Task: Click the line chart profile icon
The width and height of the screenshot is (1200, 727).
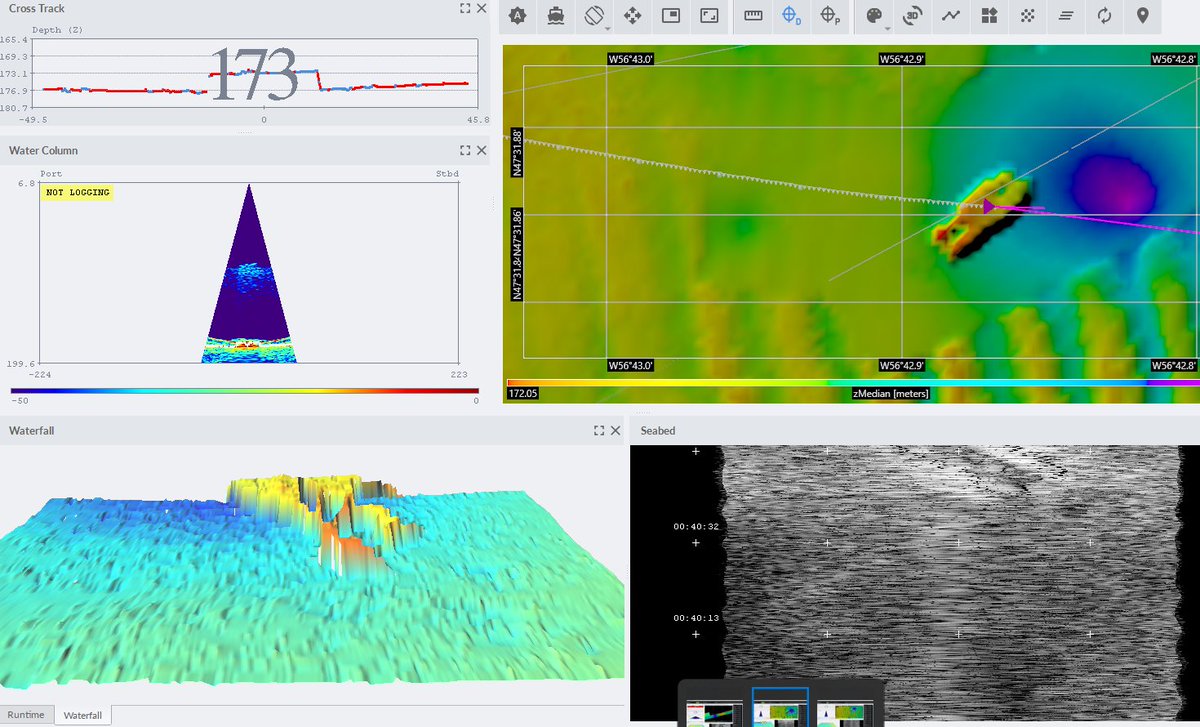Action: coord(951,16)
